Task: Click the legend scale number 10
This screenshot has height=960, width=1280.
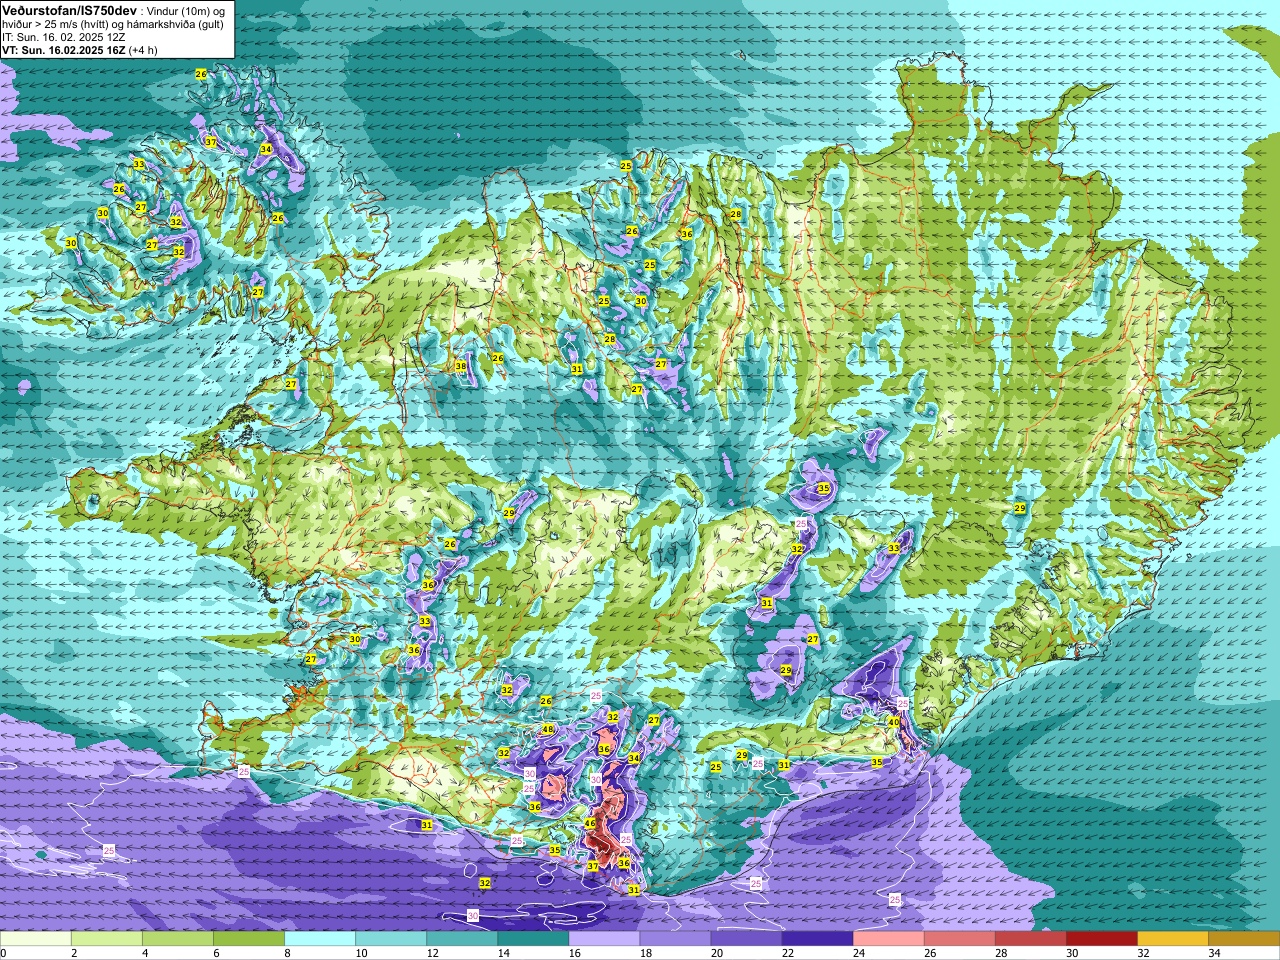Action: (x=361, y=953)
